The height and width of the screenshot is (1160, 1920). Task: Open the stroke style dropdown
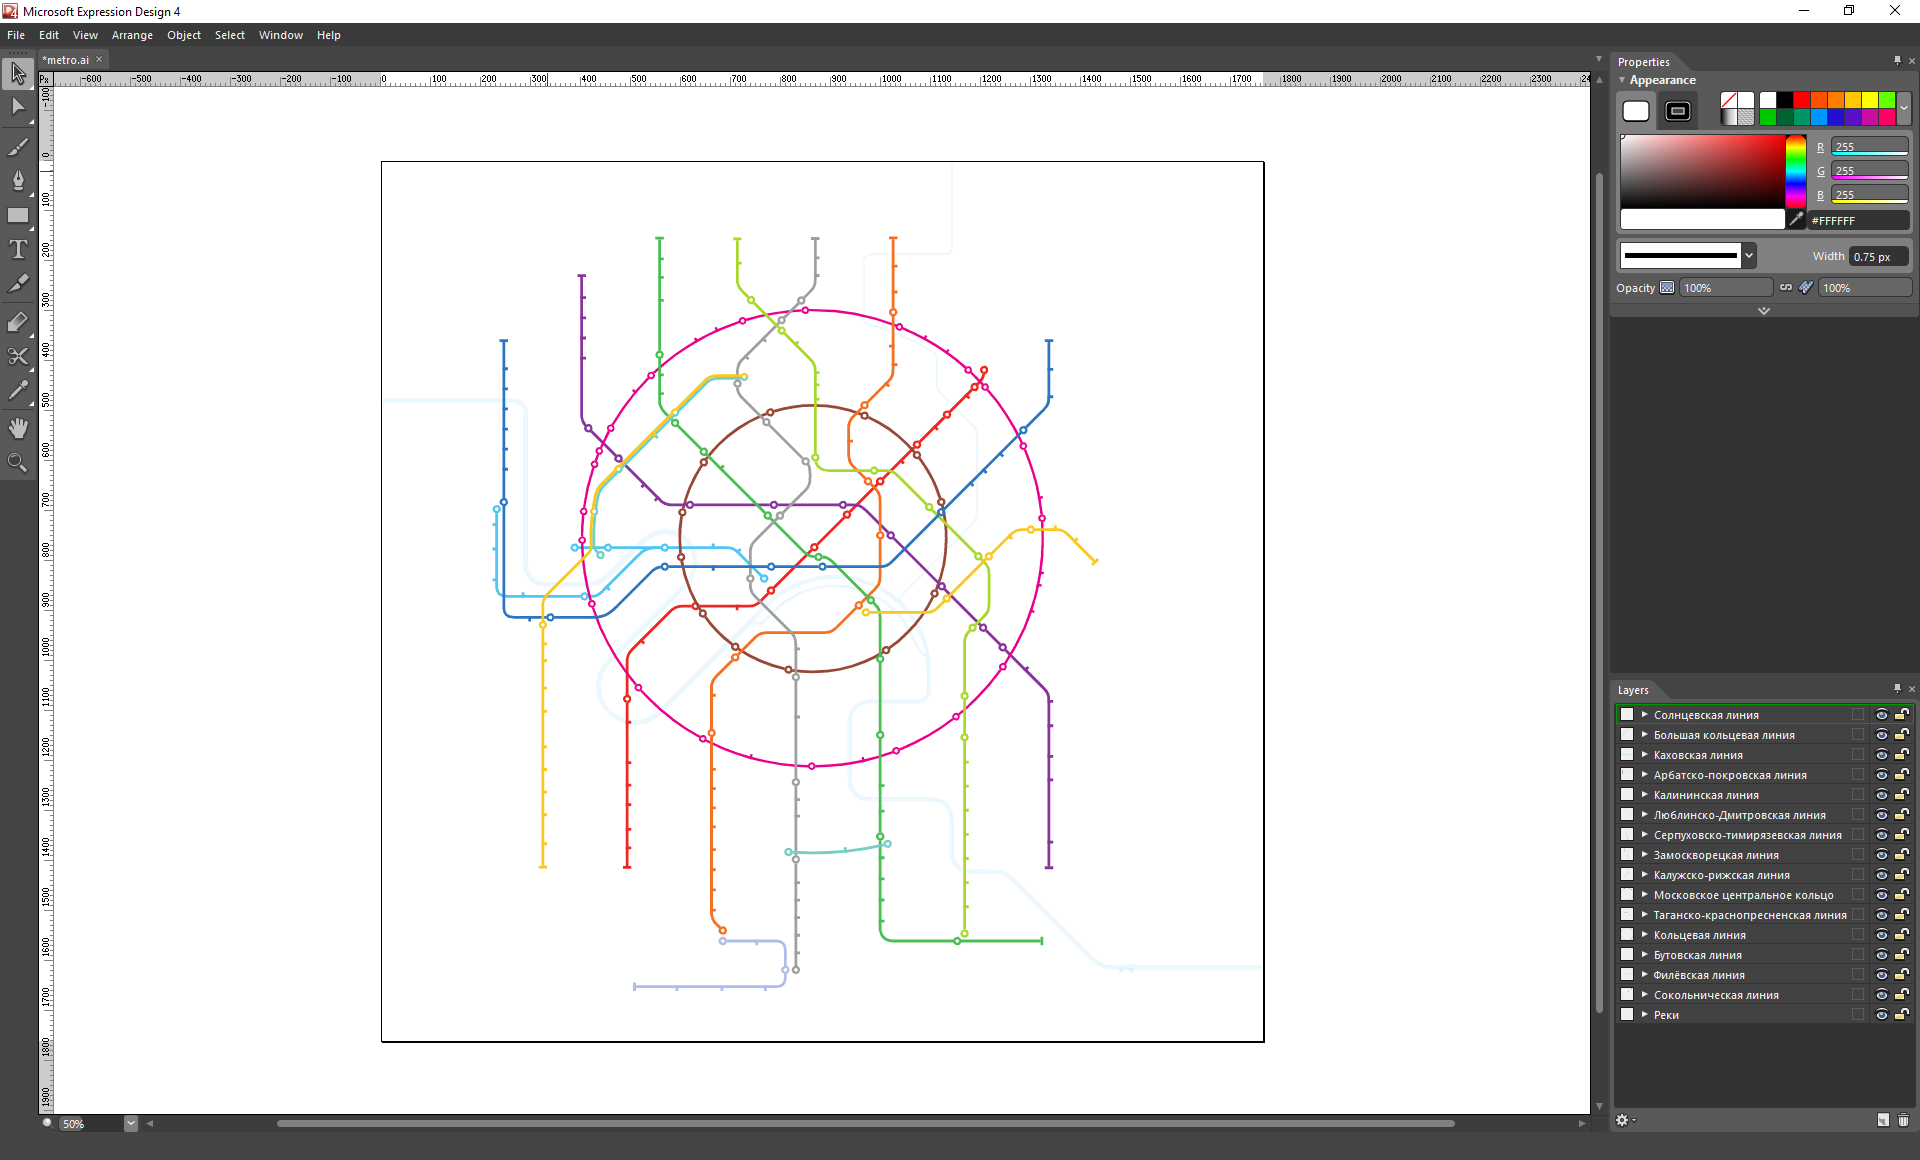[x=1749, y=256]
